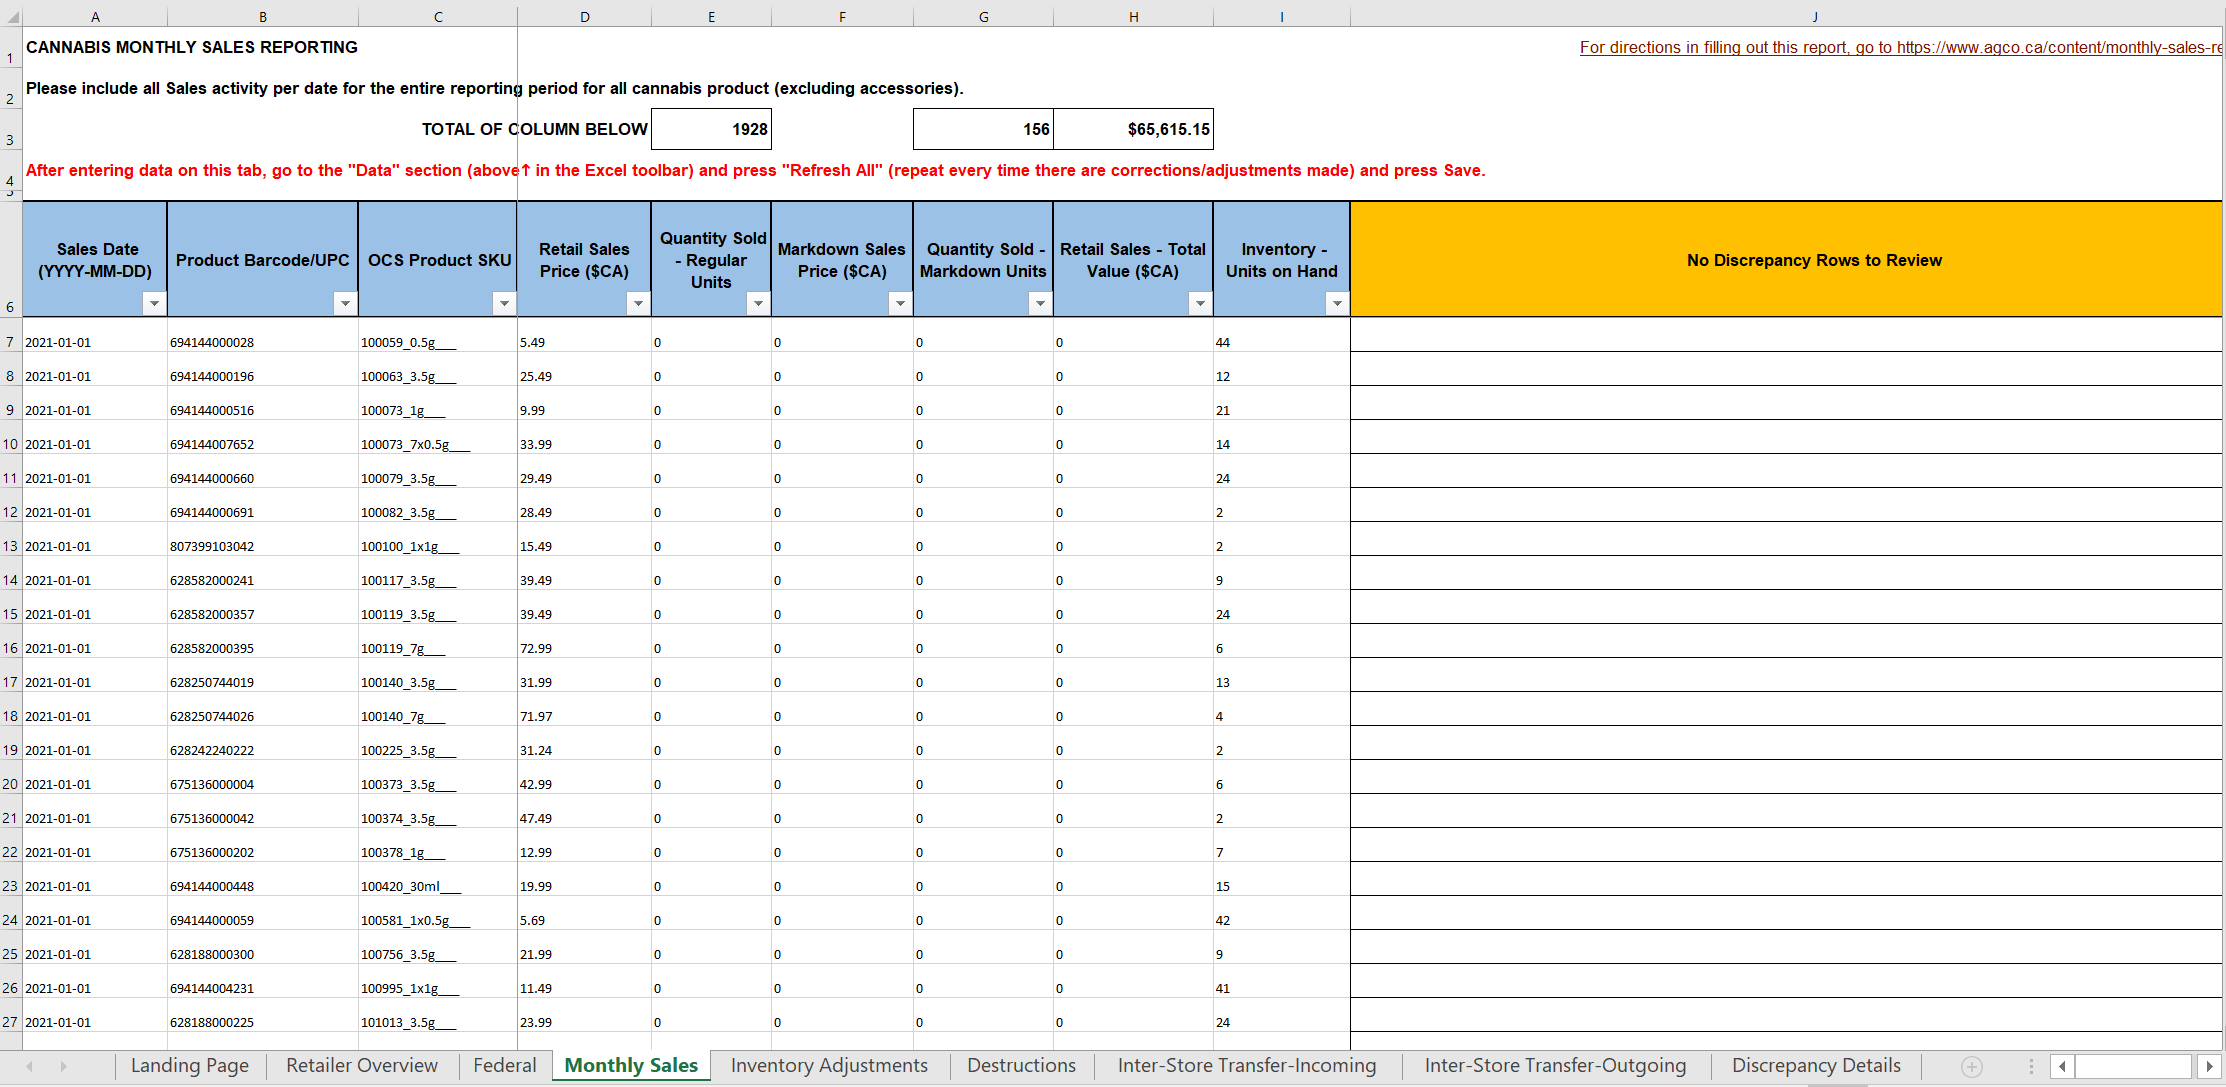Image resolution: width=2226 pixels, height=1087 pixels.
Task: Open Inventory Units on Hand filter
Action: pos(1337,303)
